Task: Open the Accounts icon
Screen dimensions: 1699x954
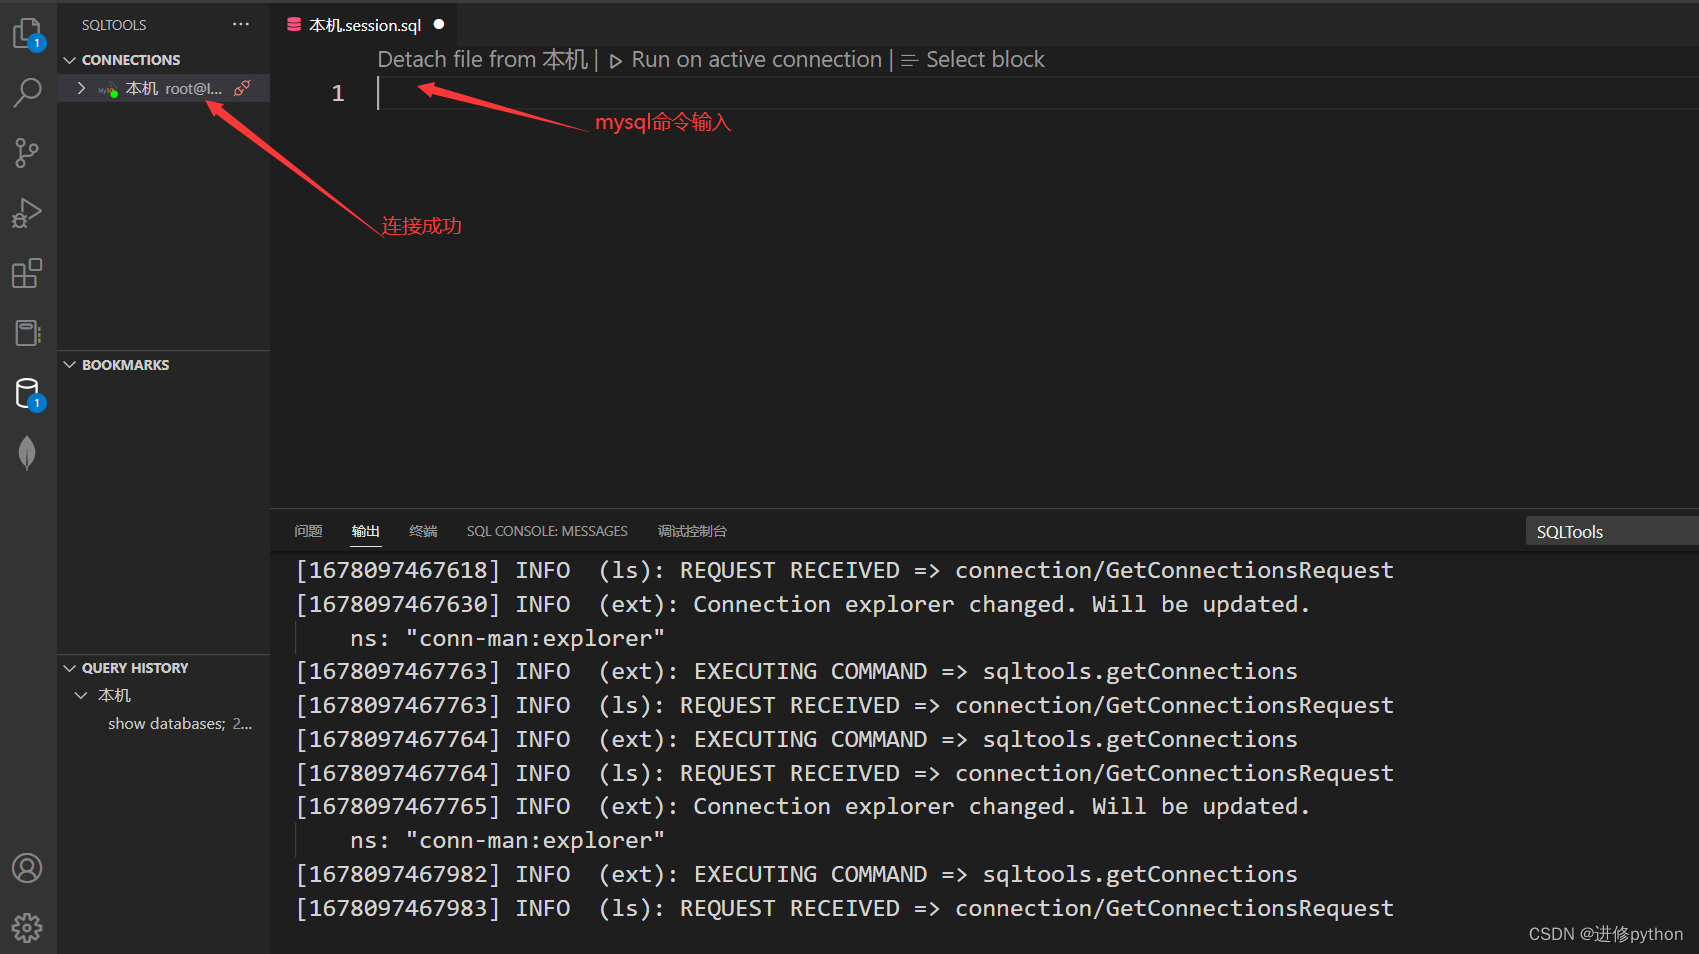Action: (27, 868)
